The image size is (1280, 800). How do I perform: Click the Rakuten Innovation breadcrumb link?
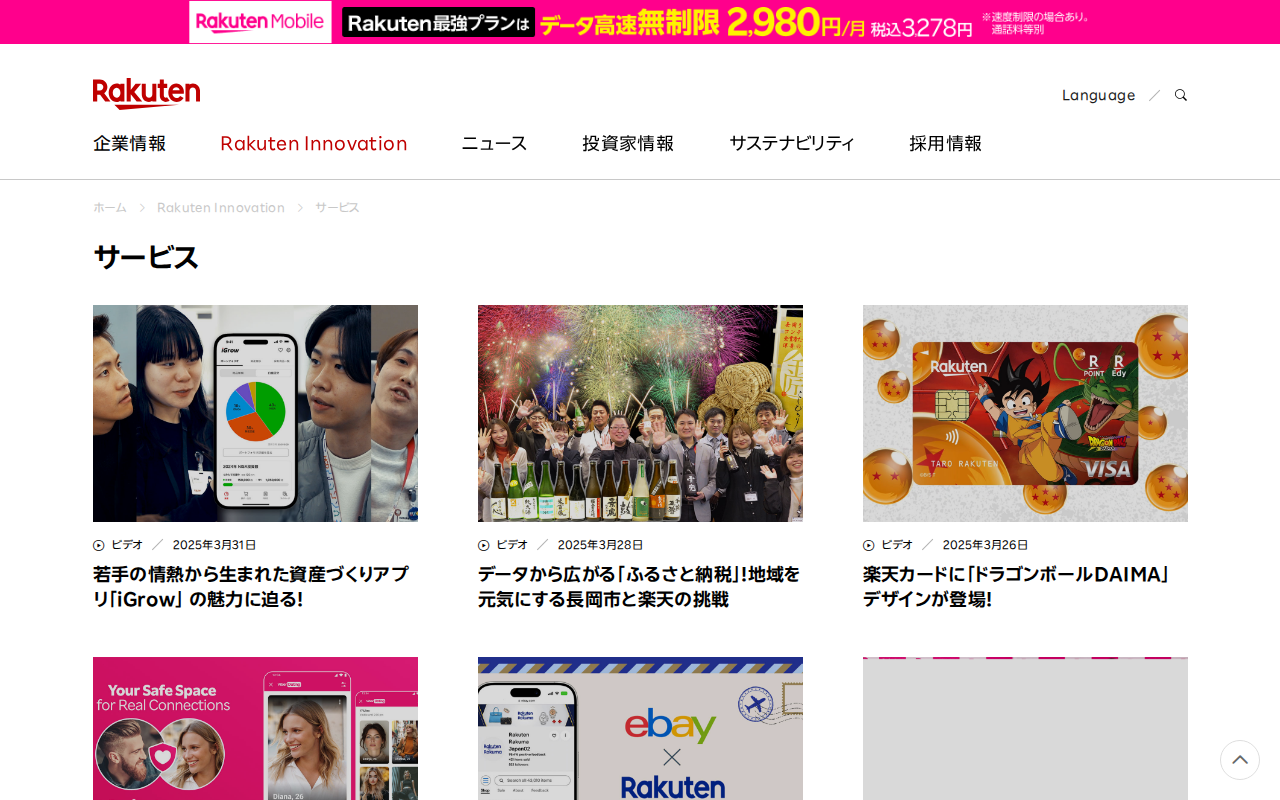[221, 206]
